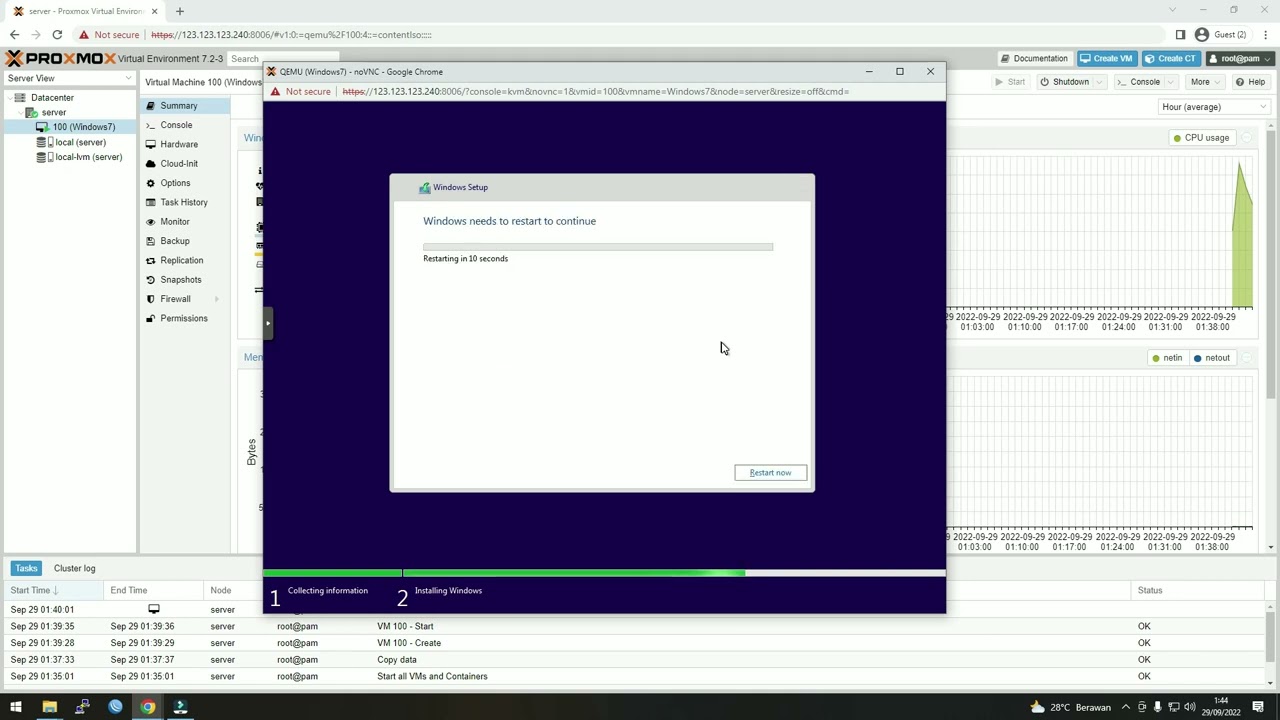The image size is (1280, 720).
Task: Select local (server) storage
Action: pyautogui.click(x=80, y=142)
